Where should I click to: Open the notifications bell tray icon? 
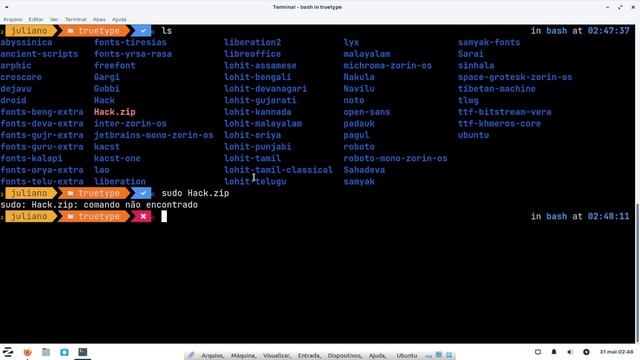pyautogui.click(x=554, y=352)
